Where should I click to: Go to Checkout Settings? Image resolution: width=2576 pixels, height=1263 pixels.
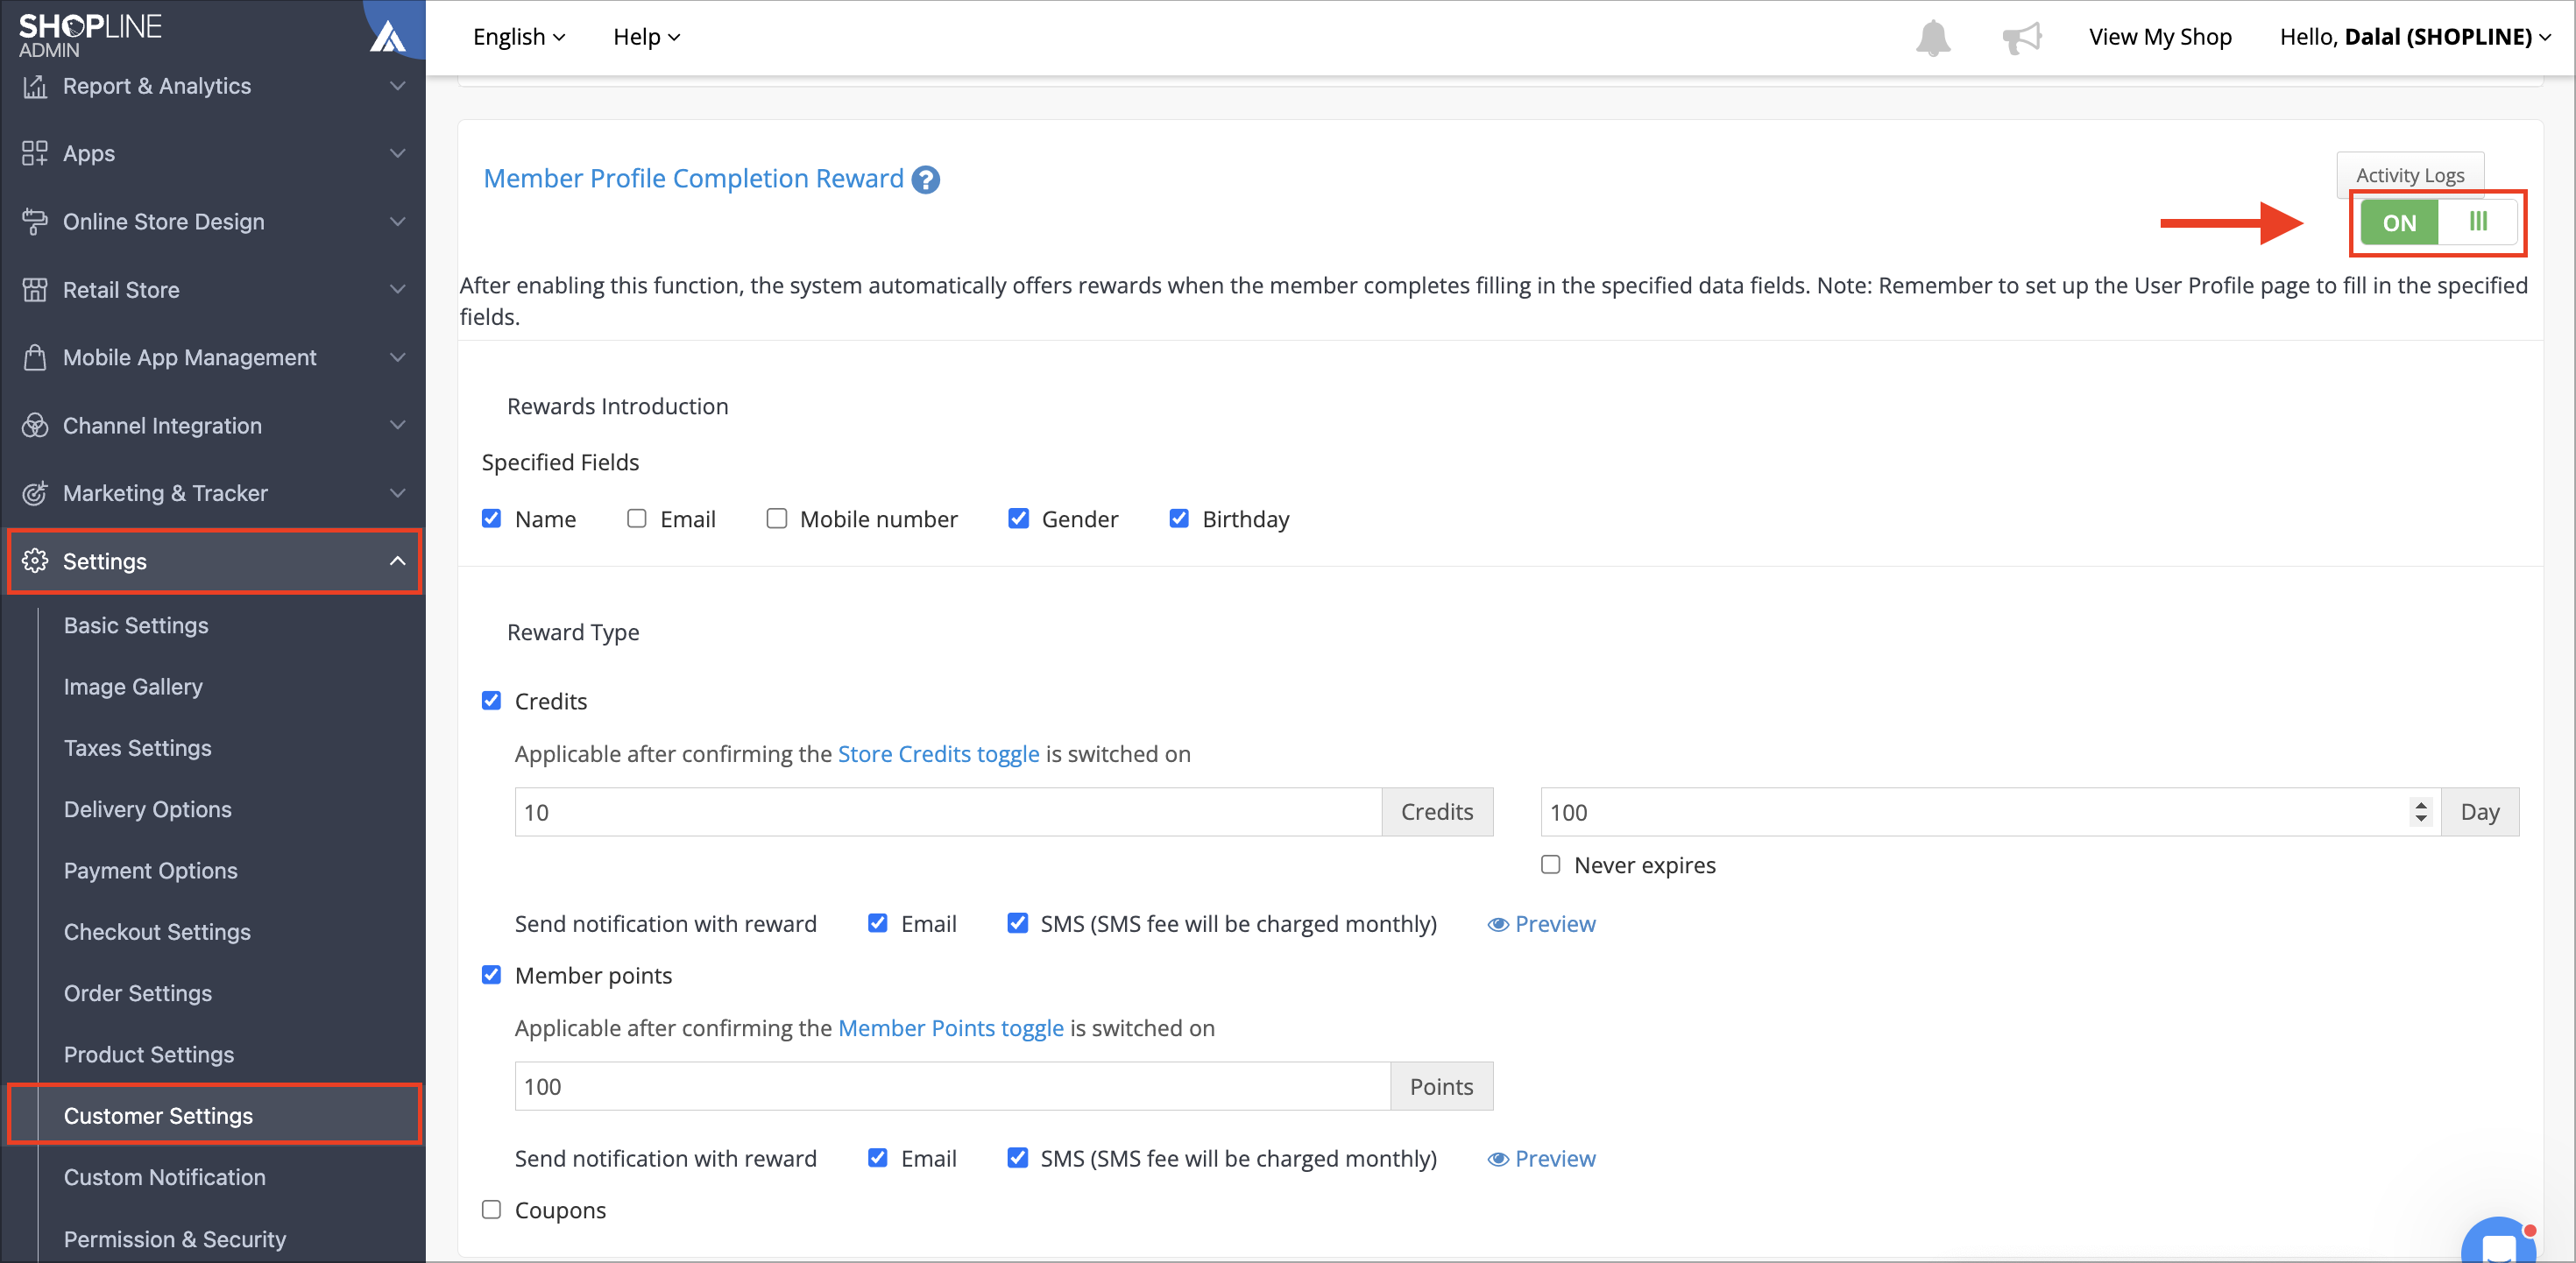tap(157, 931)
